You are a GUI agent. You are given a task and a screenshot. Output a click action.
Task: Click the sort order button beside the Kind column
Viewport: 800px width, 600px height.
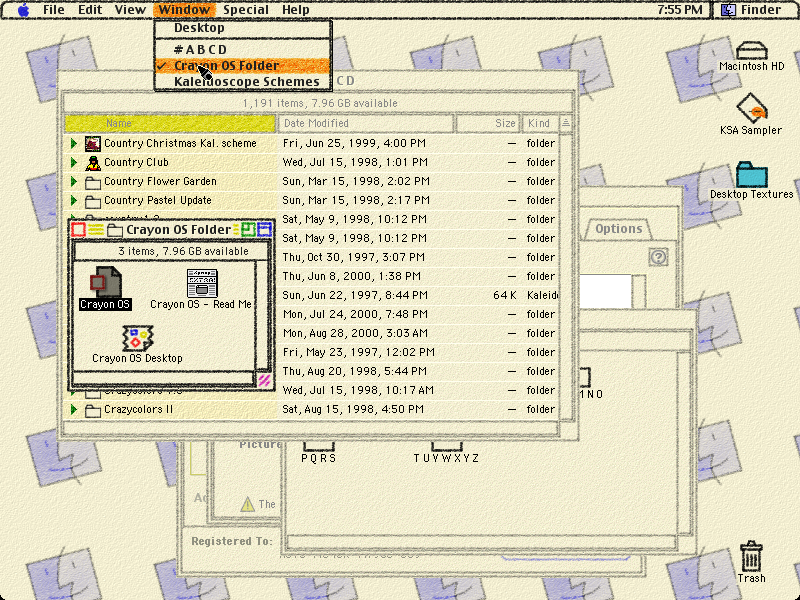pos(566,123)
